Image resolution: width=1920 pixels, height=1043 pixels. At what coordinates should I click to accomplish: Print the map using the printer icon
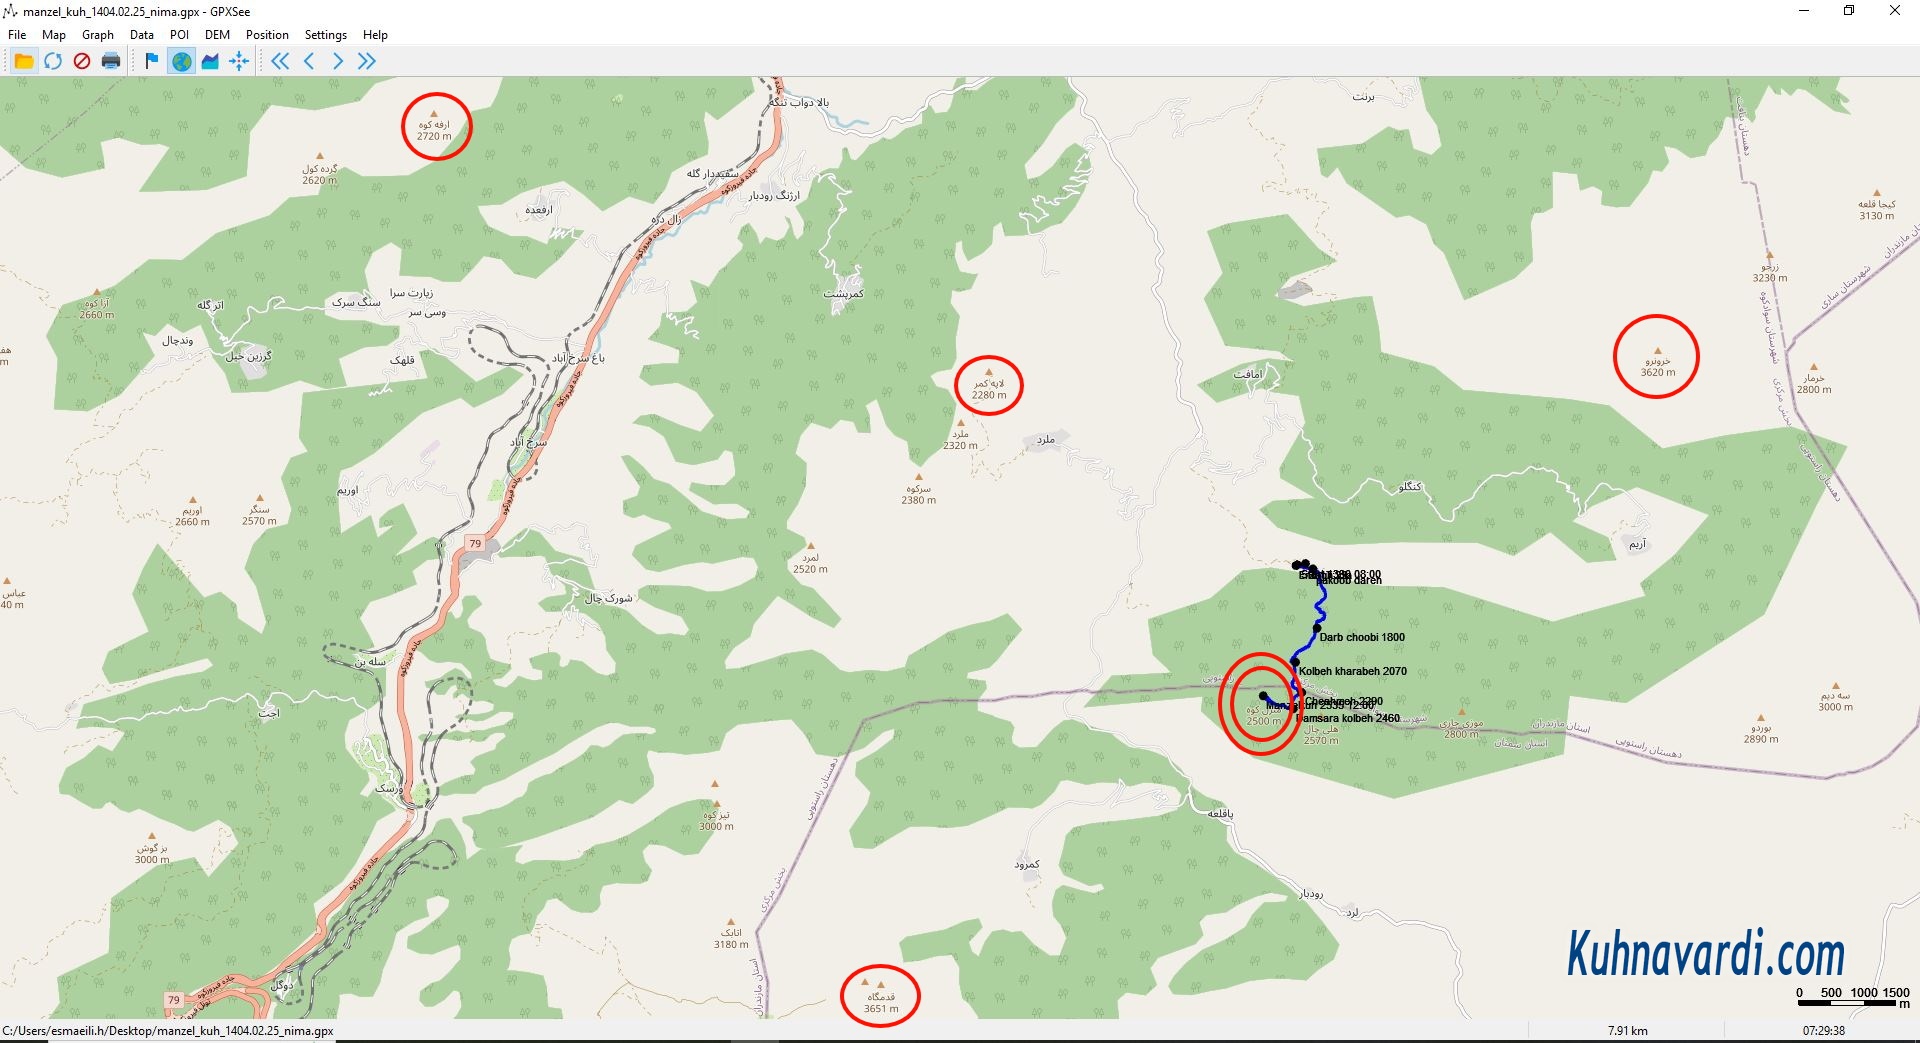pos(111,61)
